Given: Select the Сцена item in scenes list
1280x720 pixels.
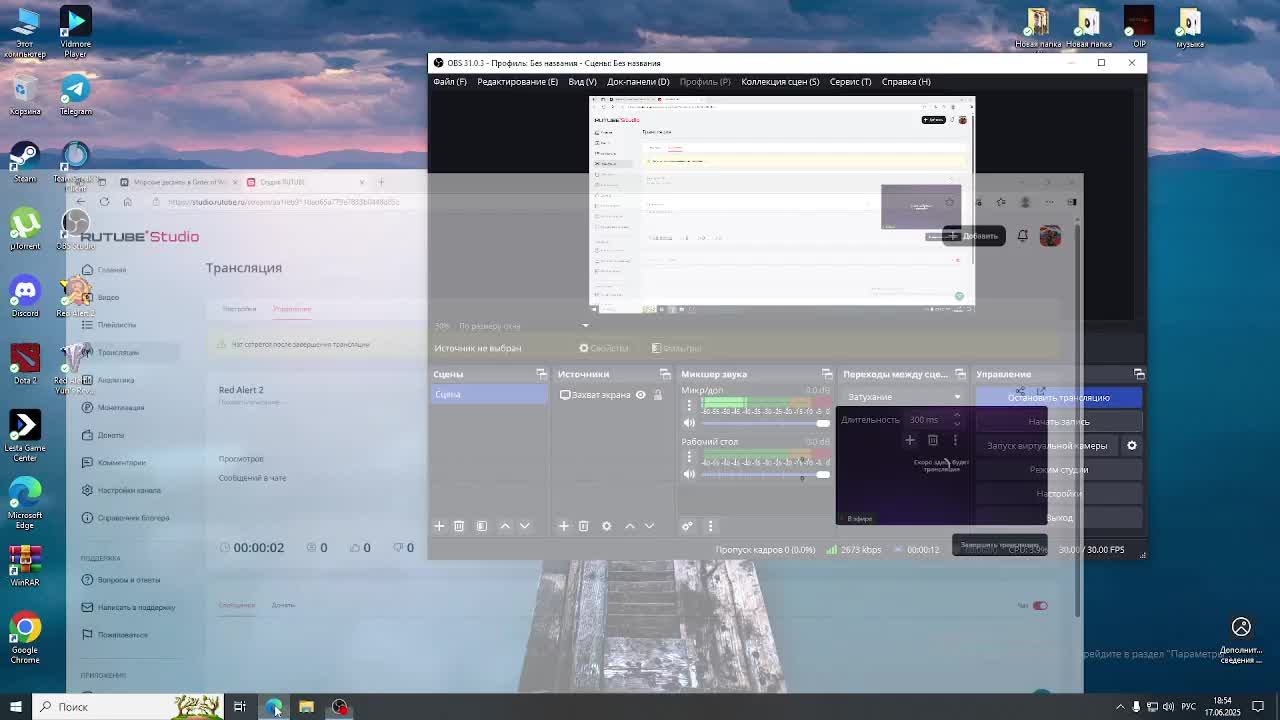Looking at the screenshot, I should [x=489, y=395].
